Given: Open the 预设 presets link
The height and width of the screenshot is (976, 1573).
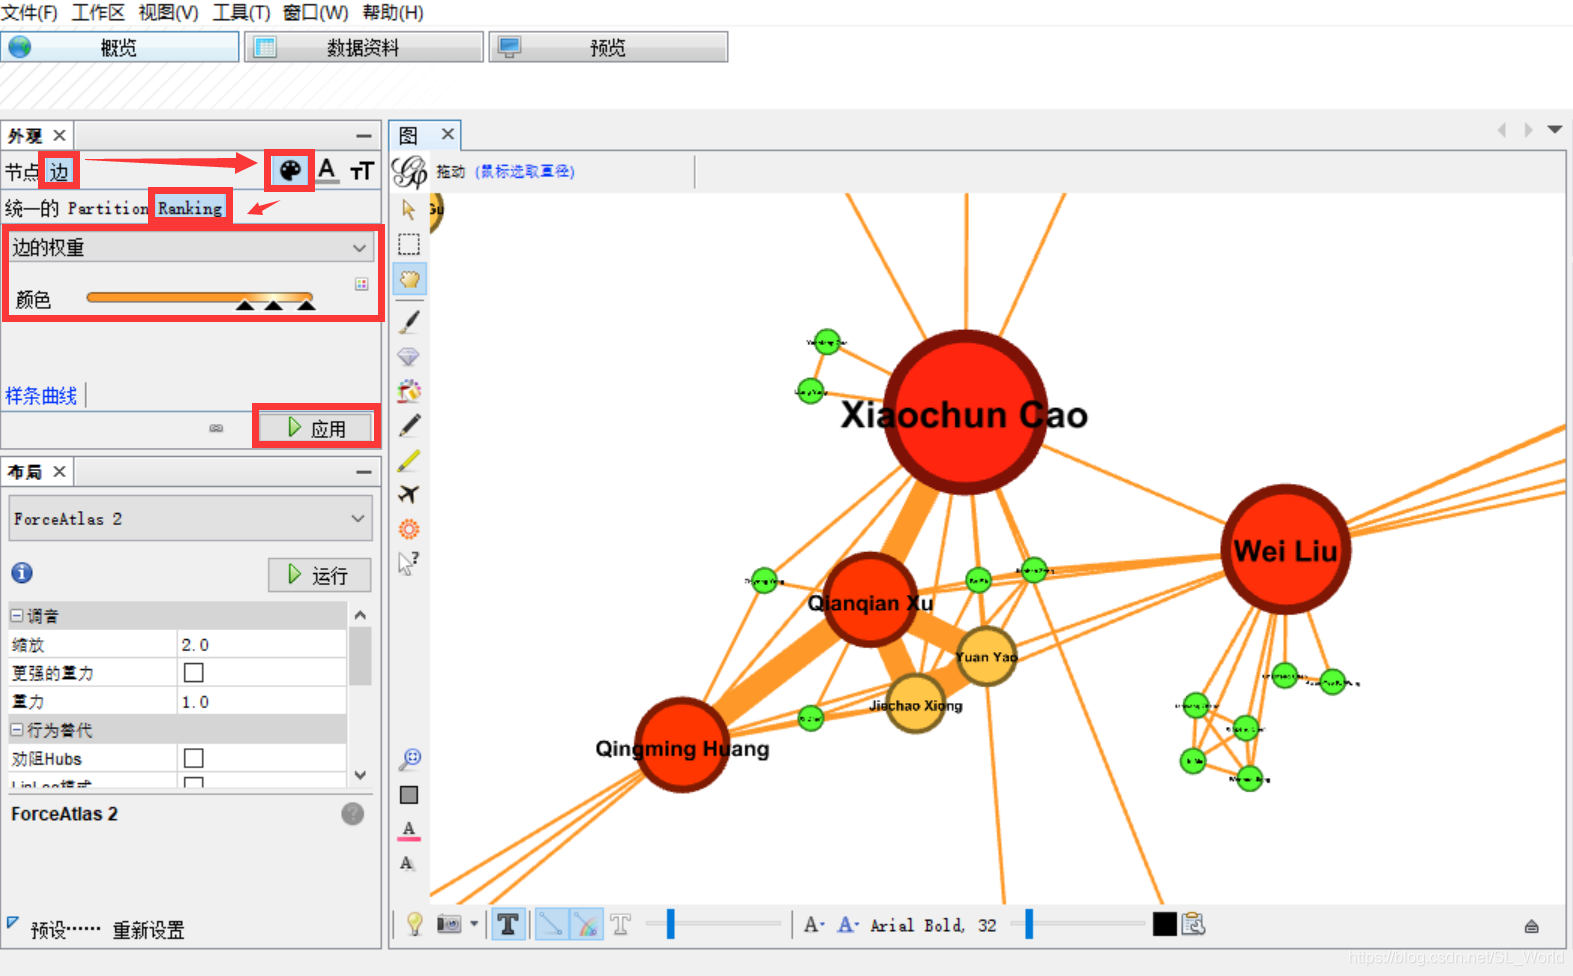Looking at the screenshot, I should coord(65,930).
